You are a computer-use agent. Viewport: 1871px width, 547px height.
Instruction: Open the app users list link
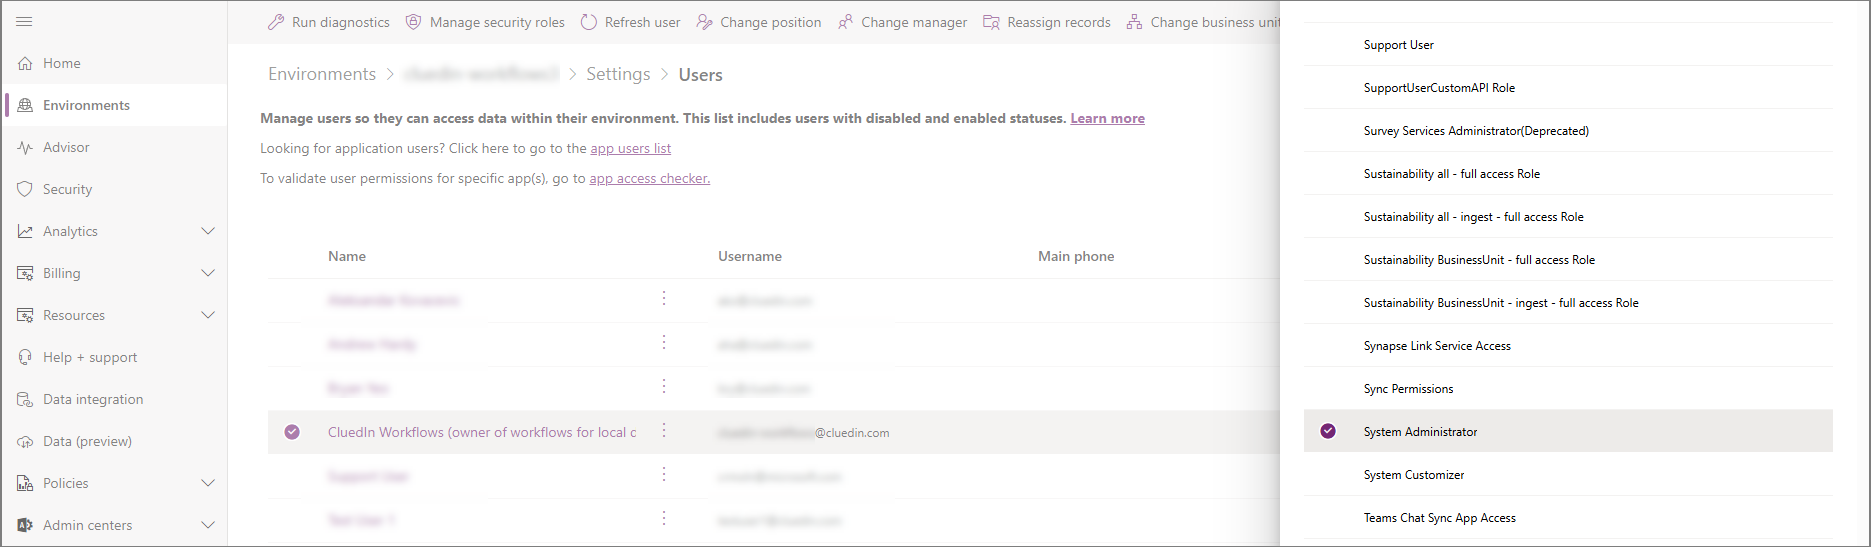point(630,148)
